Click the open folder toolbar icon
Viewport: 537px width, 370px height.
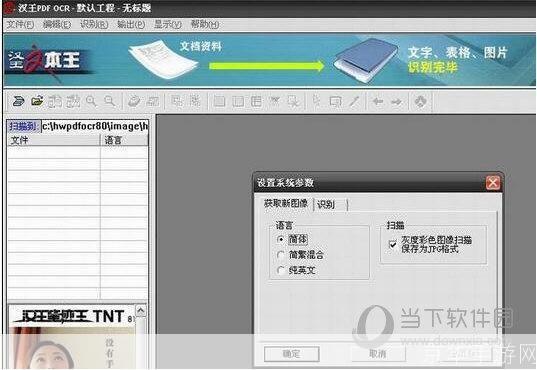tap(37, 101)
